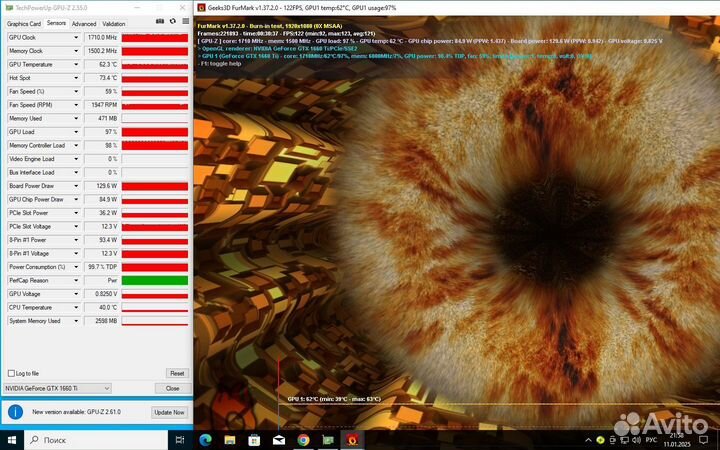The height and width of the screenshot is (450, 720).
Task: Open the Mail app from the taskbar
Action: [279, 440]
